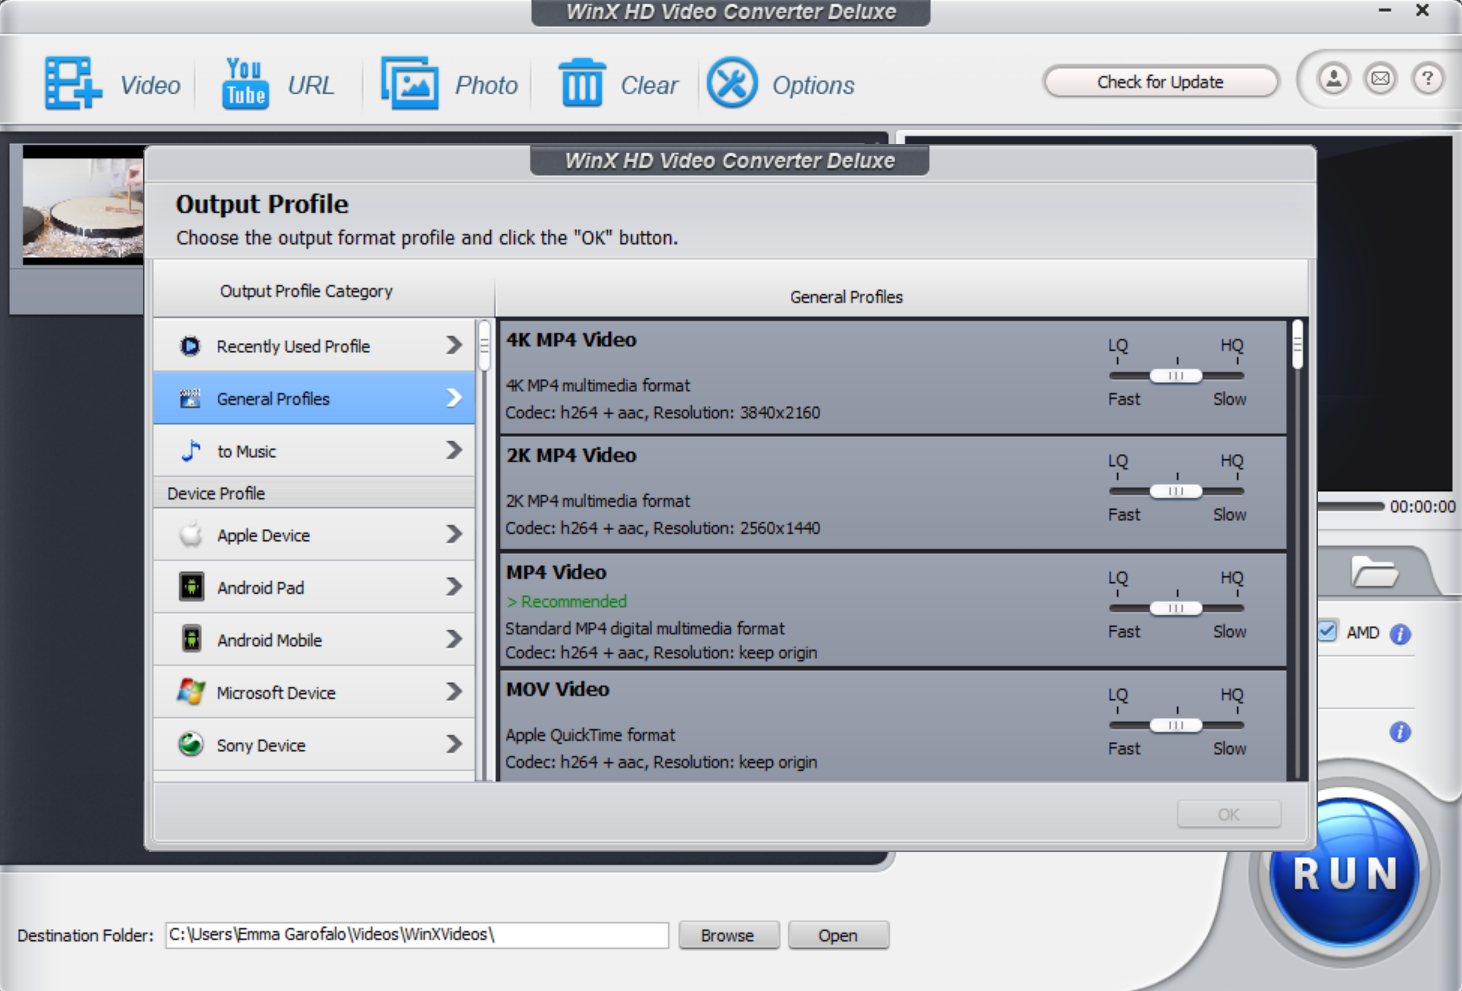Expand the Apple Device category
This screenshot has width=1462, height=991.
[313, 535]
